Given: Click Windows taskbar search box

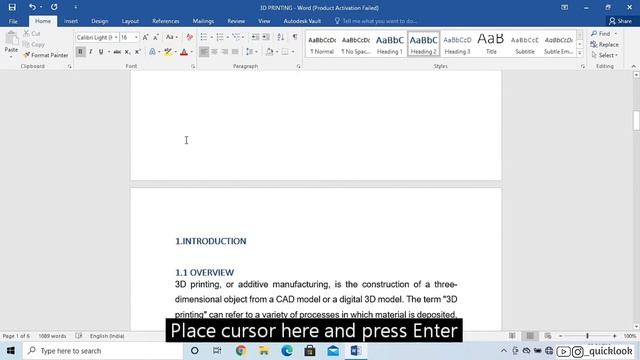Looking at the screenshot, I should [x=103, y=351].
